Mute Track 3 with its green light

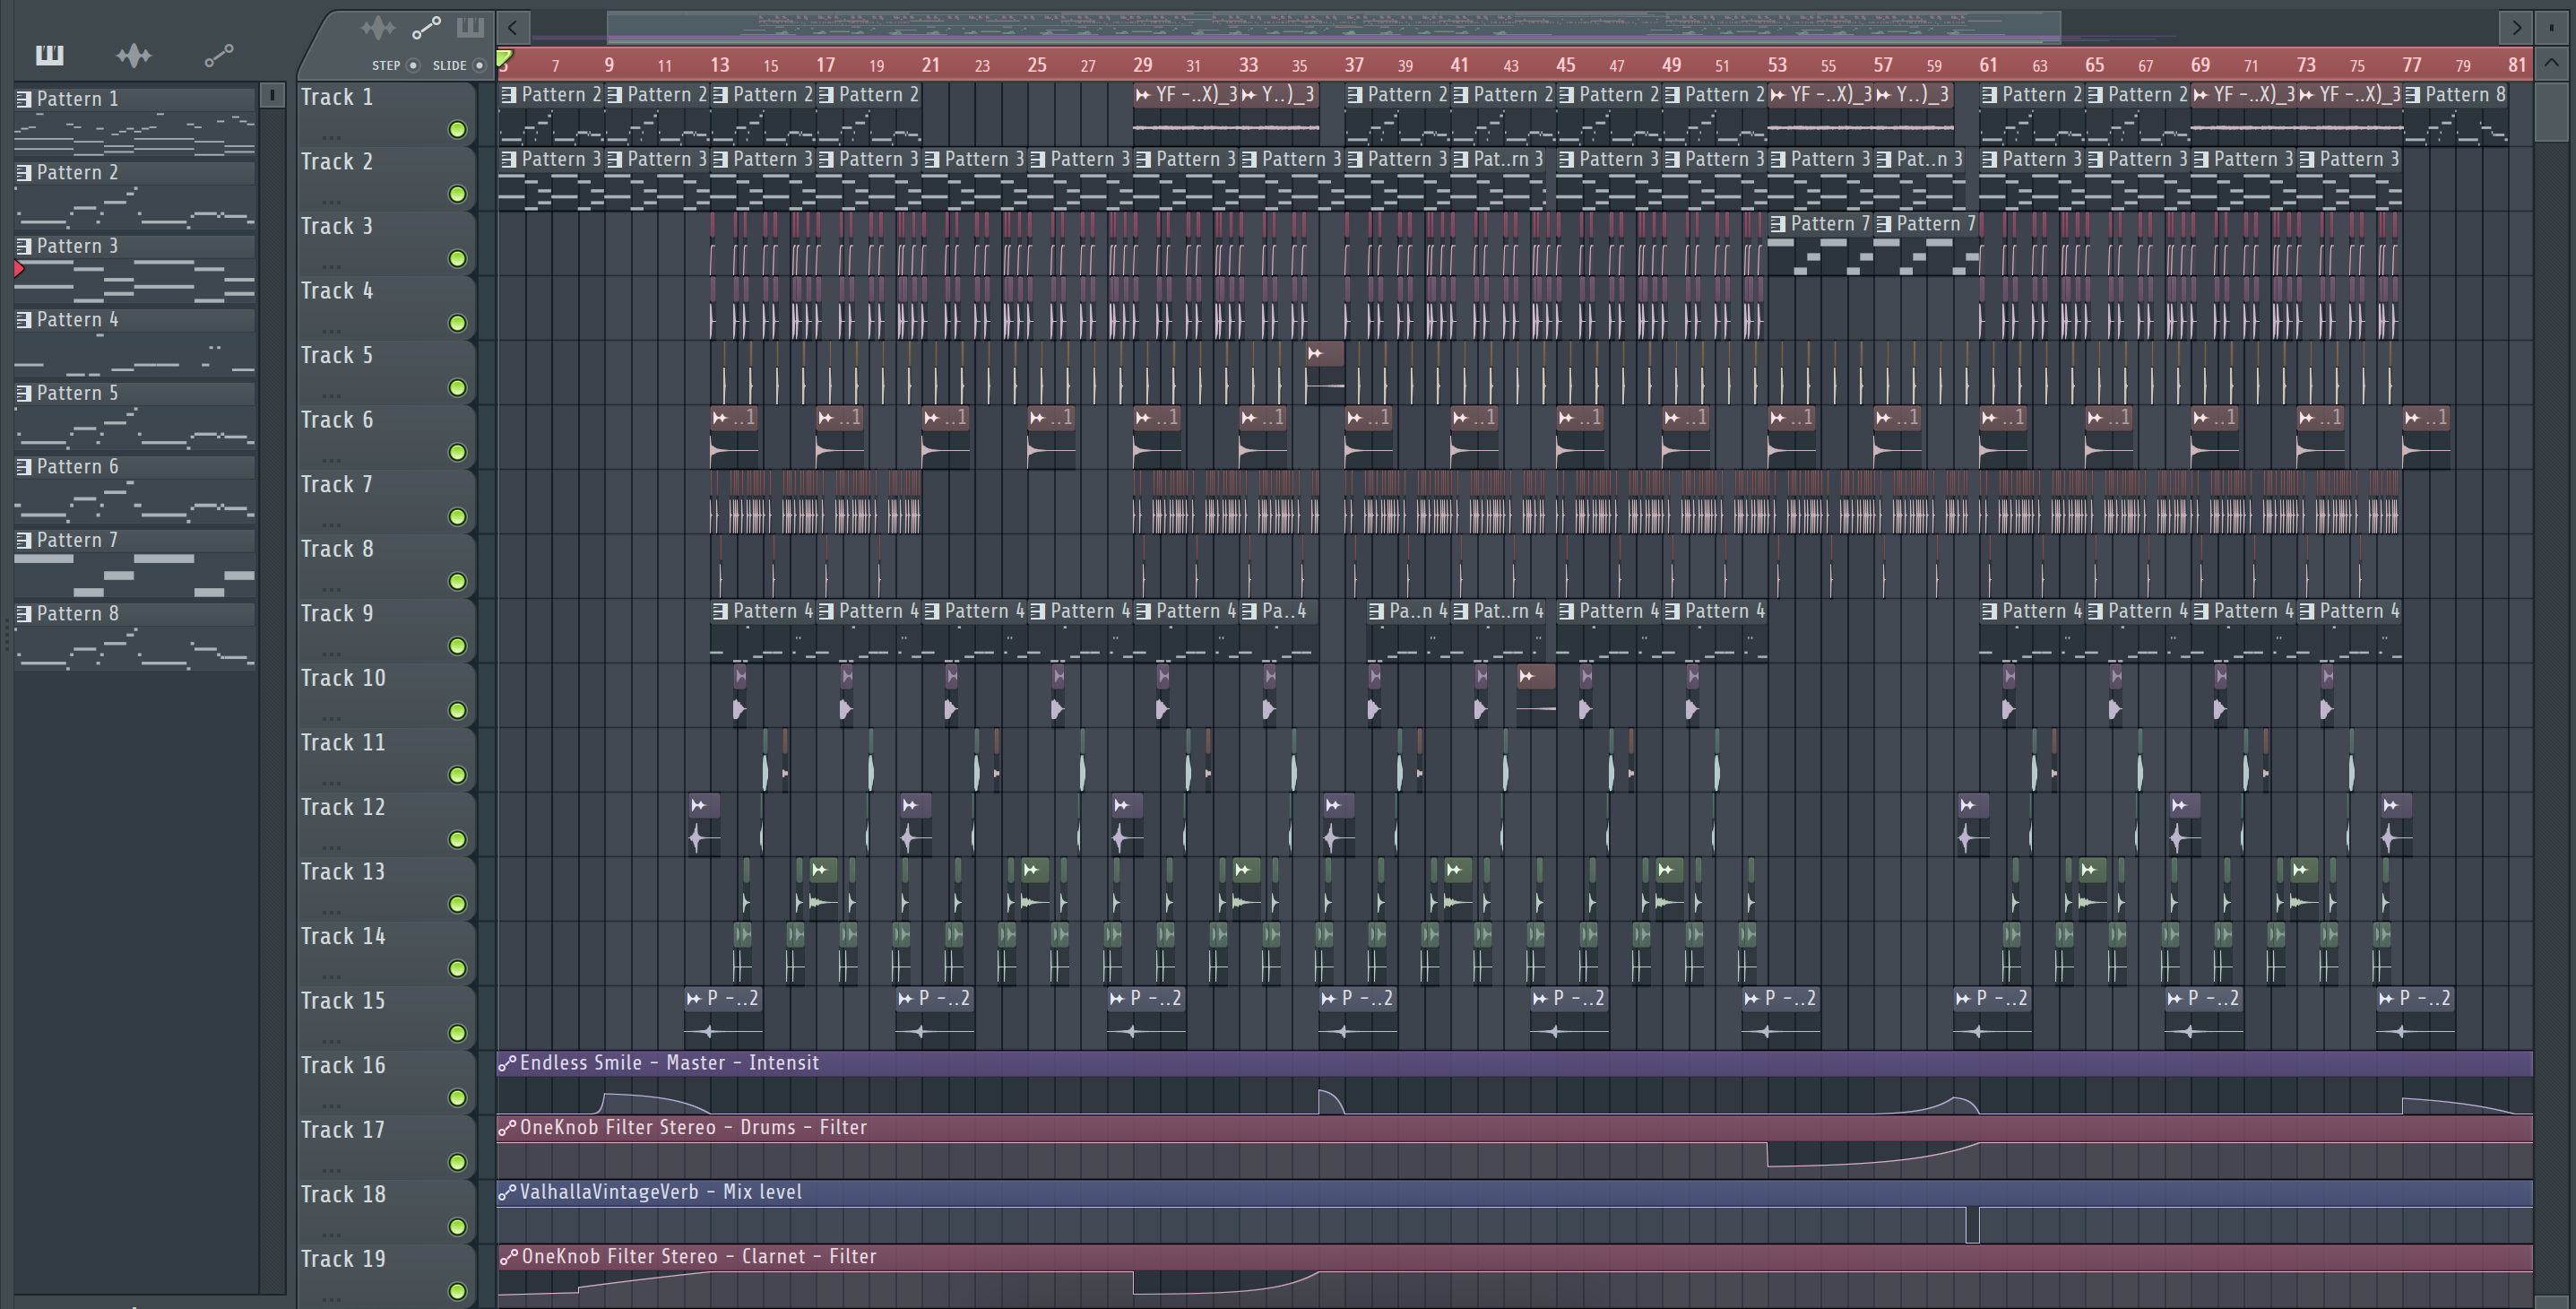tap(457, 259)
